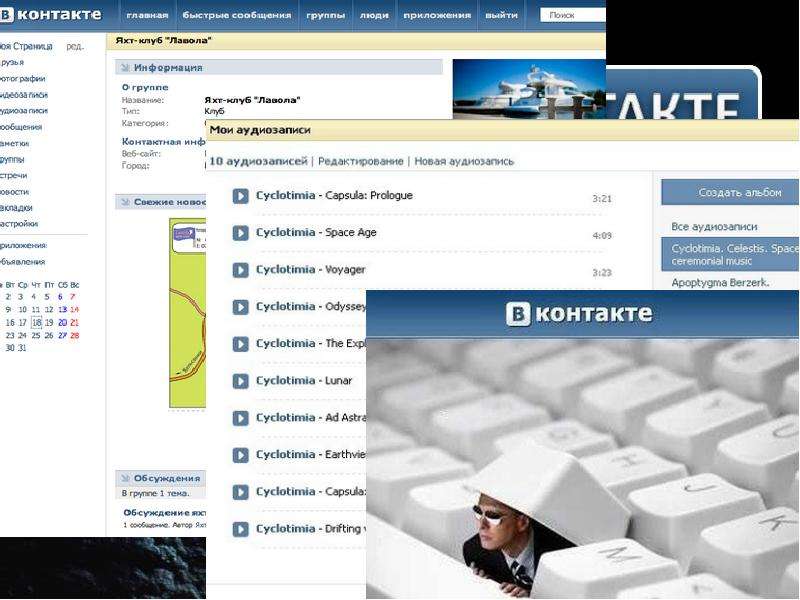800x600 pixels.
Task: Click the Новая аудиозапись link
Action: (x=464, y=161)
